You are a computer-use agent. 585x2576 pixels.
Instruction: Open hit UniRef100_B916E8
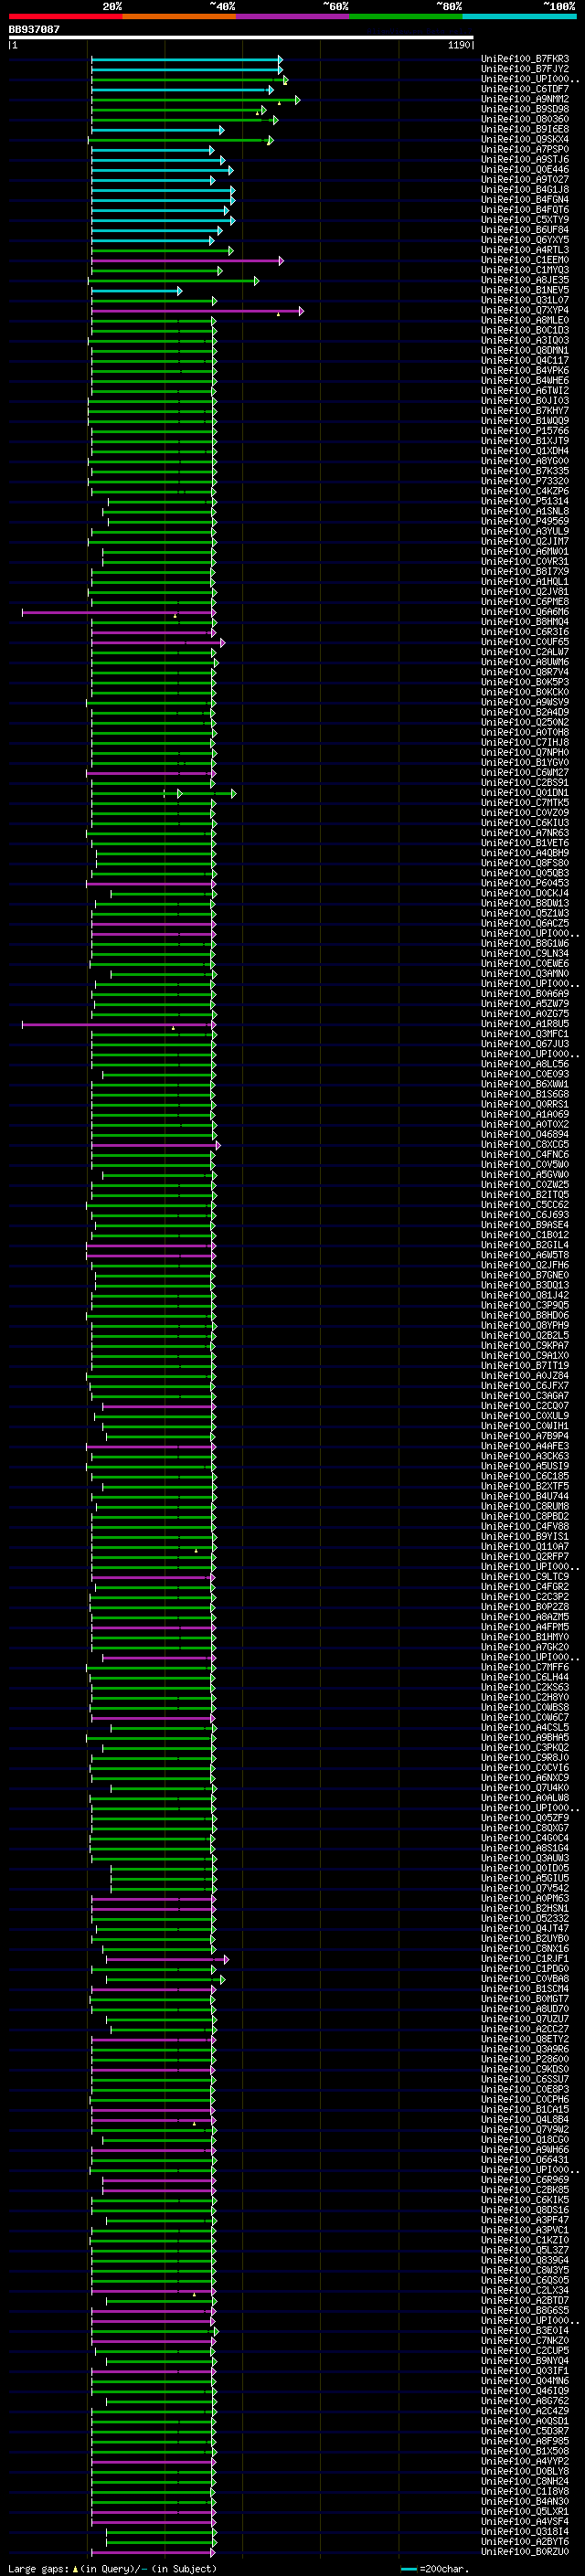tap(525, 129)
